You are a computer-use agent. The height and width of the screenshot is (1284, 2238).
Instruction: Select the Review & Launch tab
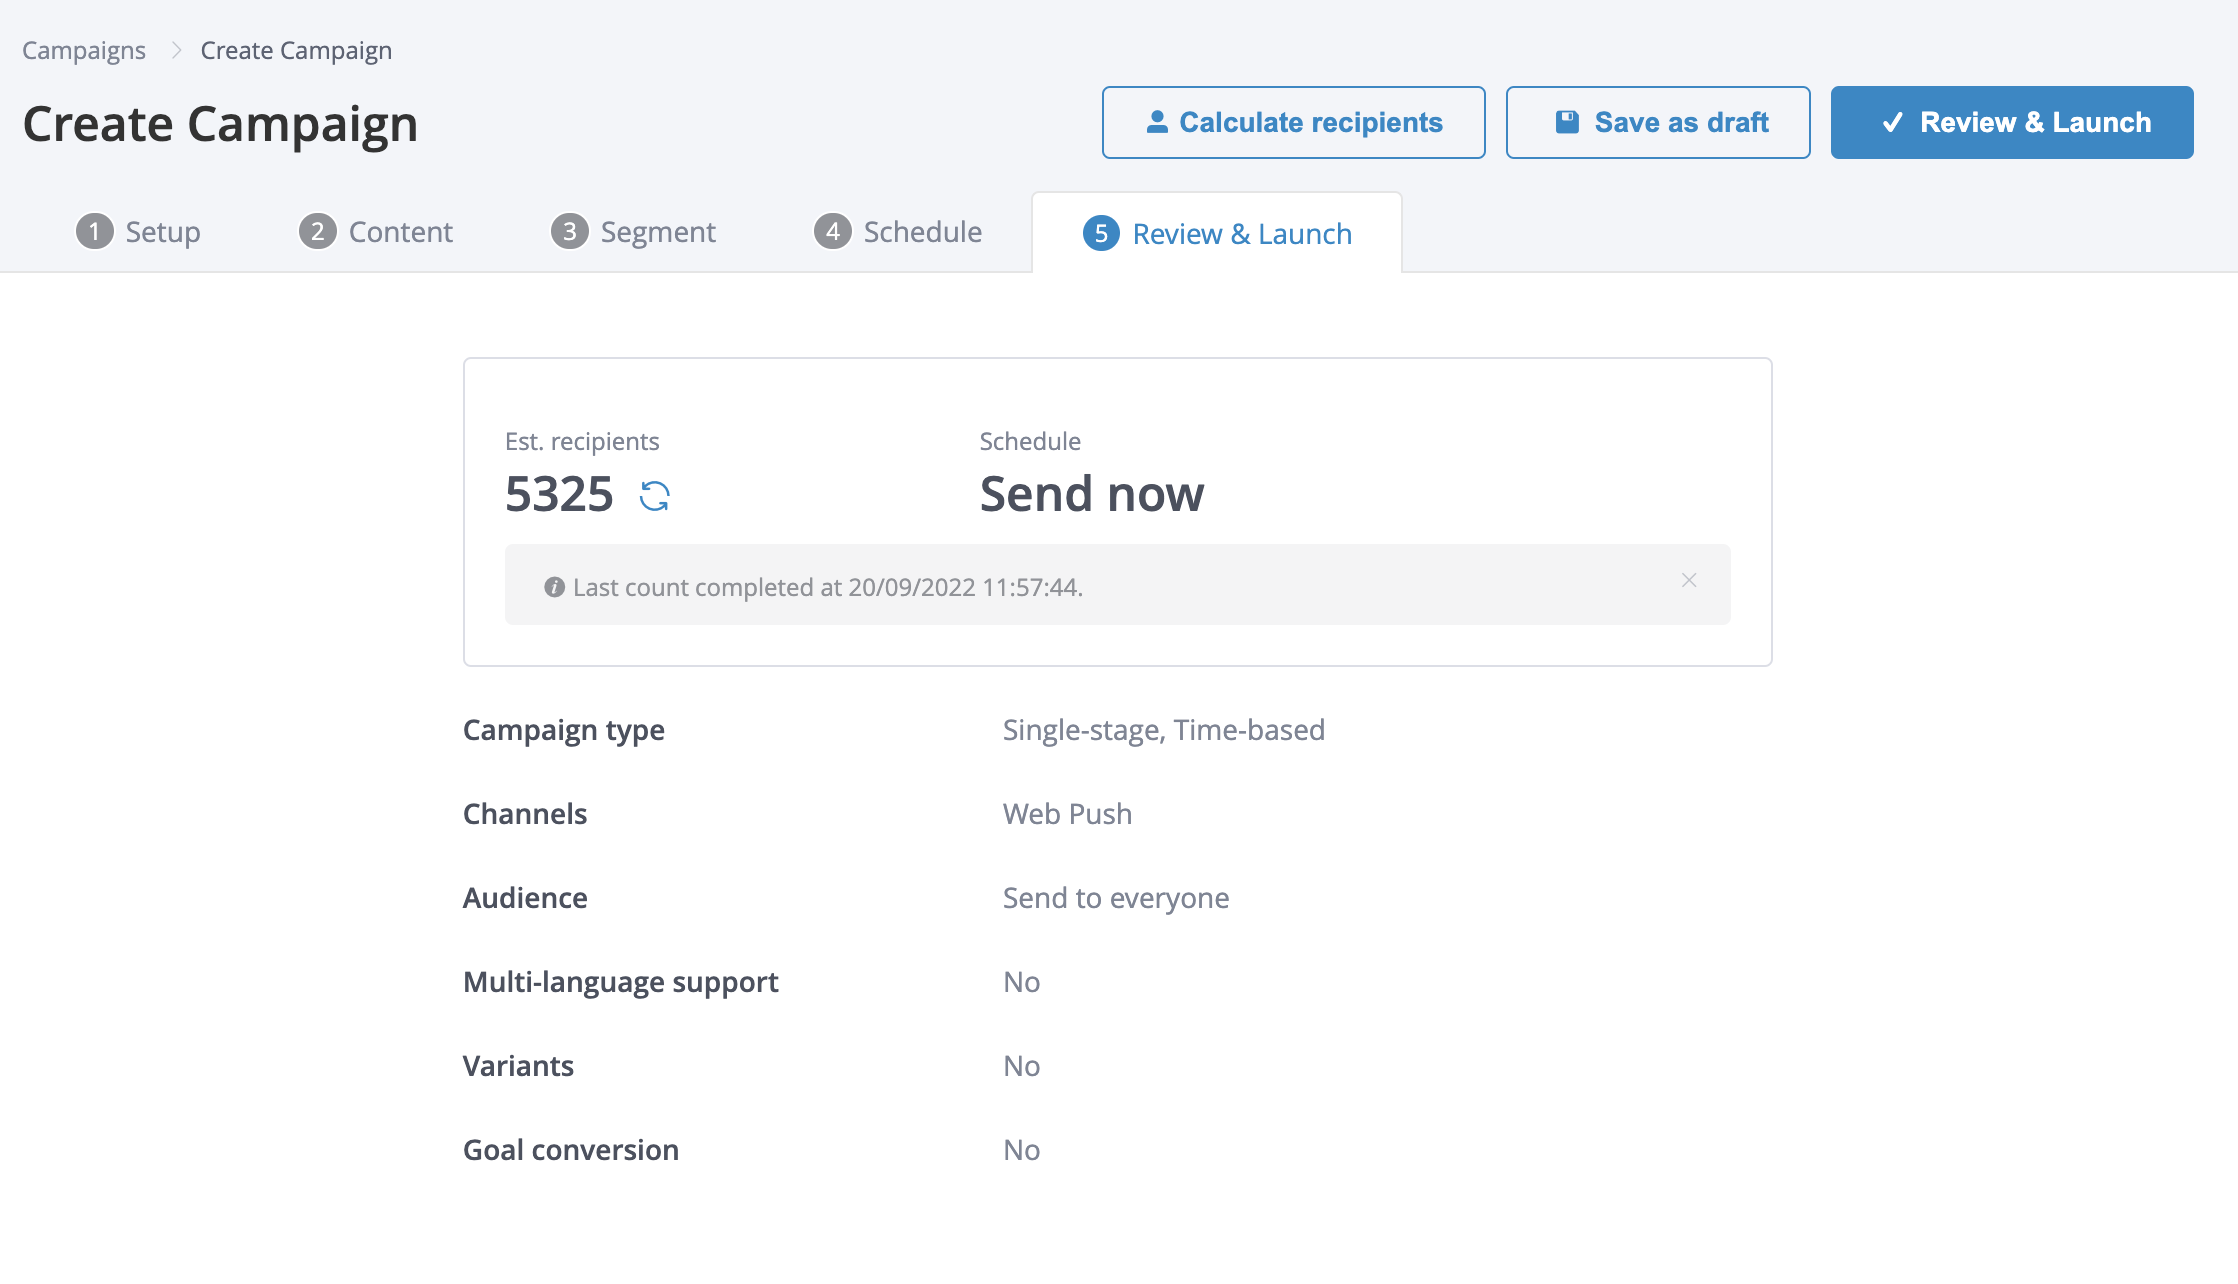click(1241, 234)
